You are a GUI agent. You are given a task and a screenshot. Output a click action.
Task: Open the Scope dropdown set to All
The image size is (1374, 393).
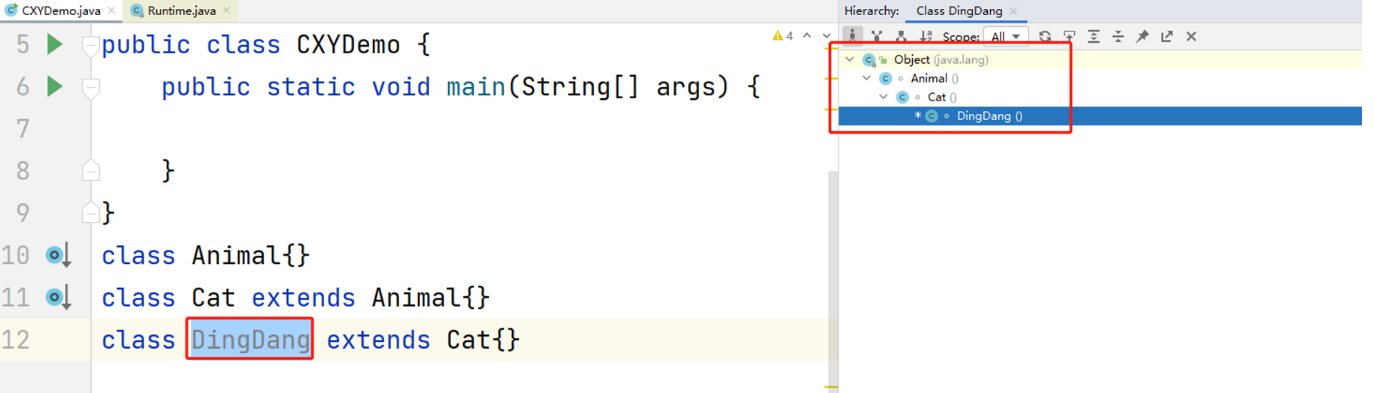[1005, 36]
